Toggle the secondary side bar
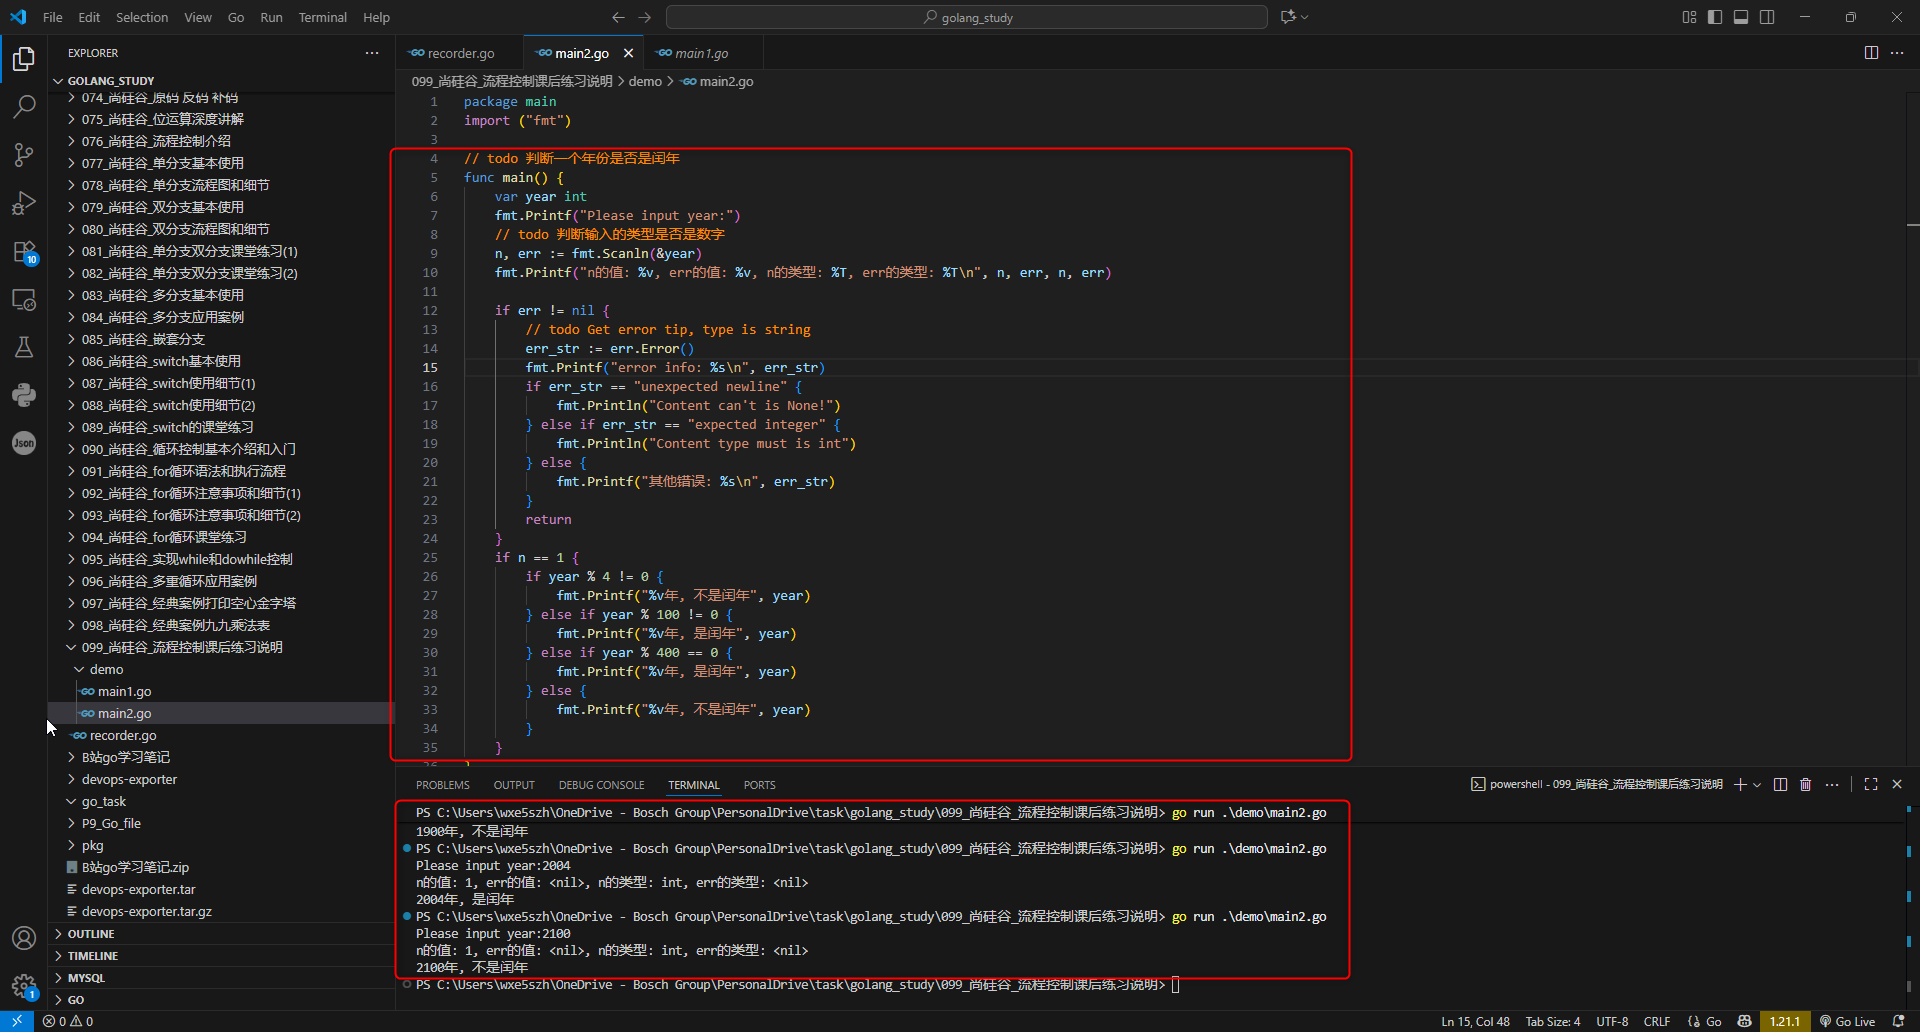The width and height of the screenshot is (1920, 1032). (1767, 17)
